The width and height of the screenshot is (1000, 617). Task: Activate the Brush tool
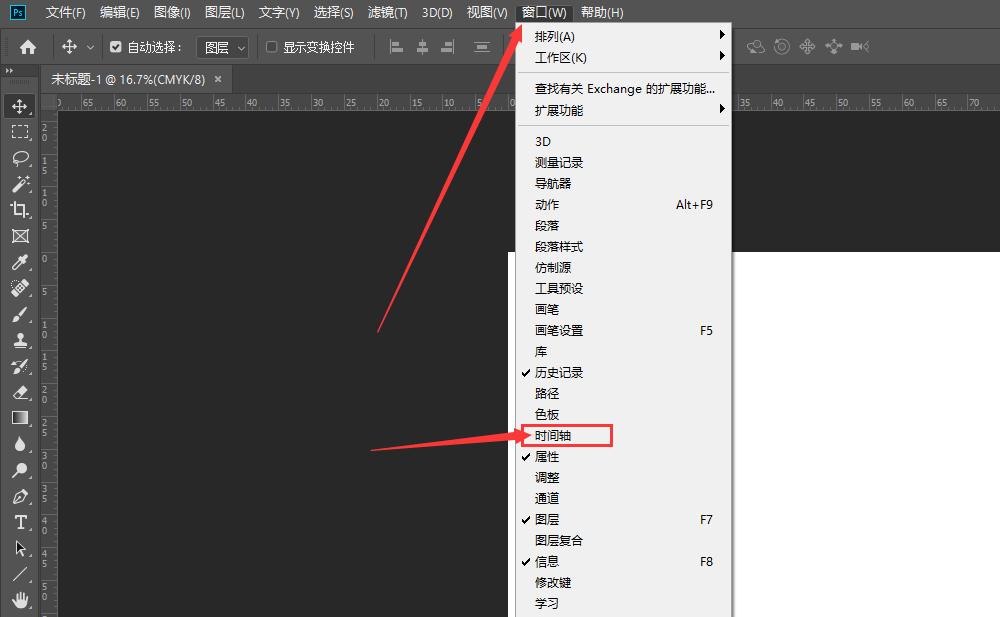pyautogui.click(x=21, y=315)
